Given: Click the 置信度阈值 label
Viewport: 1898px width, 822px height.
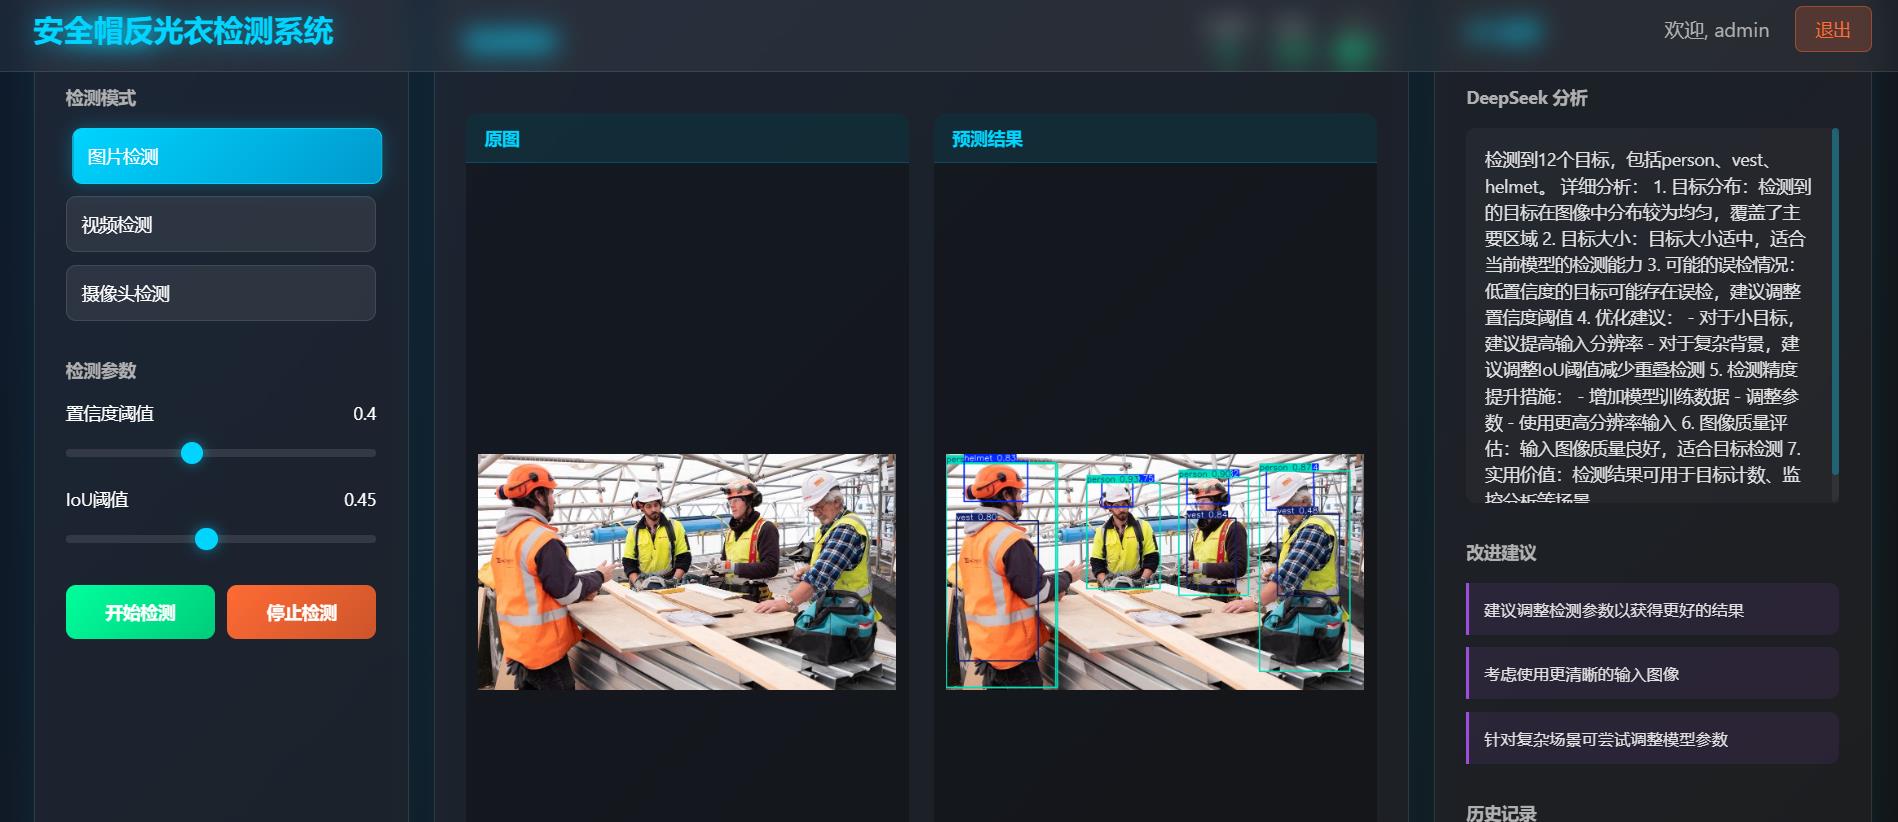Looking at the screenshot, I should [110, 414].
